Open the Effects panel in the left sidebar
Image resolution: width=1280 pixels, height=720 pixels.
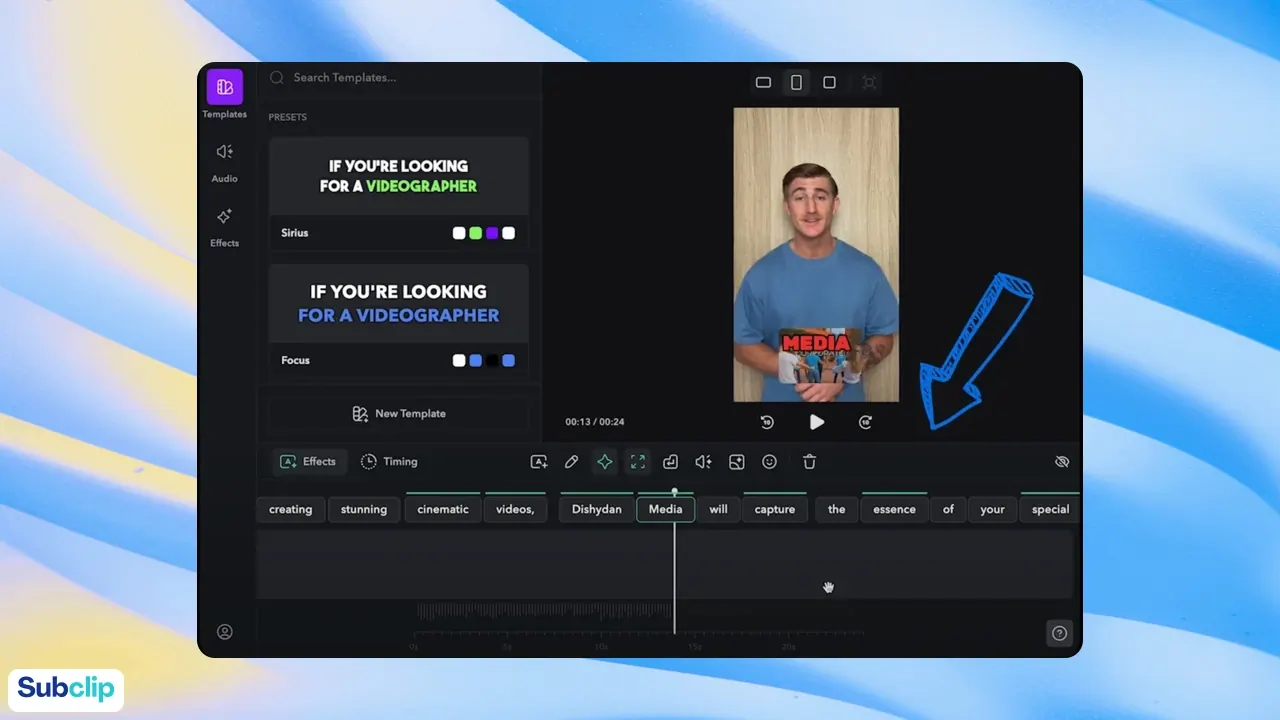[x=225, y=227]
